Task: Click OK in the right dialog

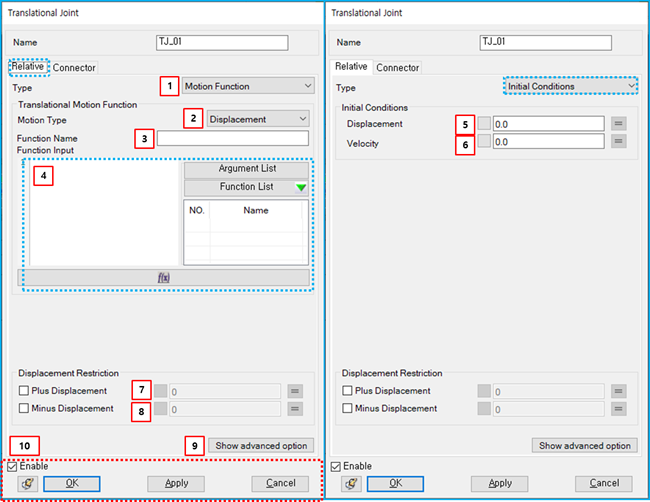Action: pyautogui.click(x=395, y=483)
